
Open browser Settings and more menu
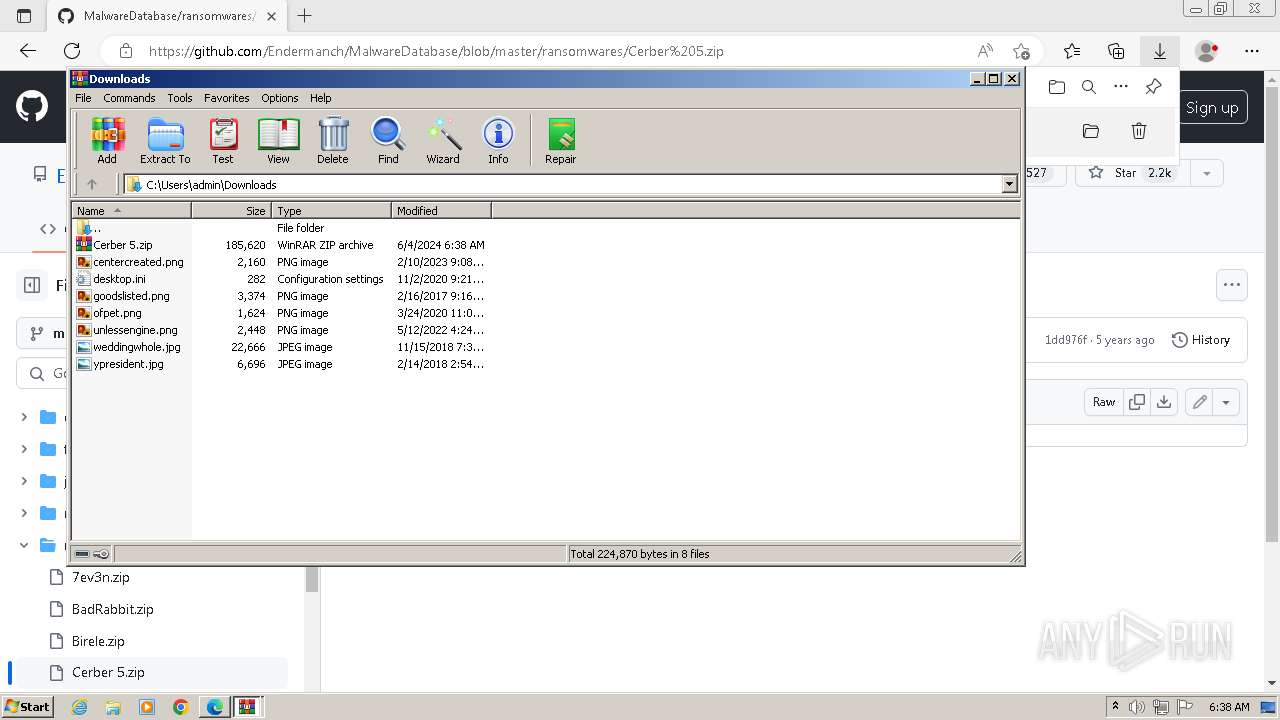pyautogui.click(x=1252, y=51)
